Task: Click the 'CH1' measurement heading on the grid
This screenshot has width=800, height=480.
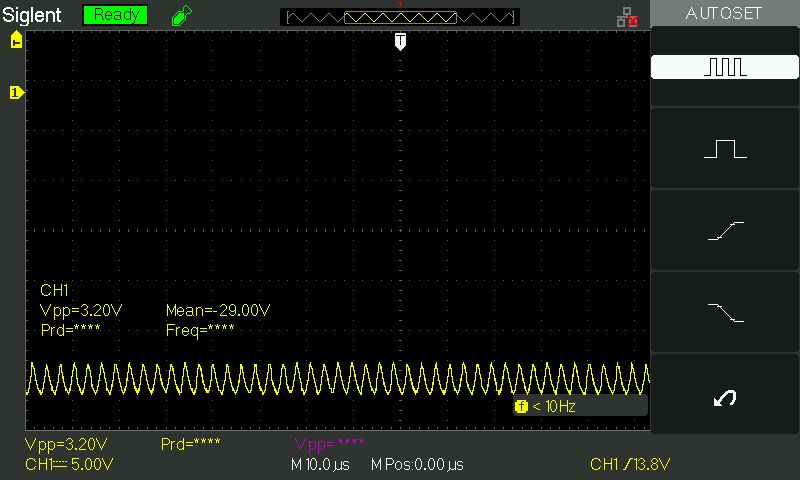Action: tap(54, 290)
